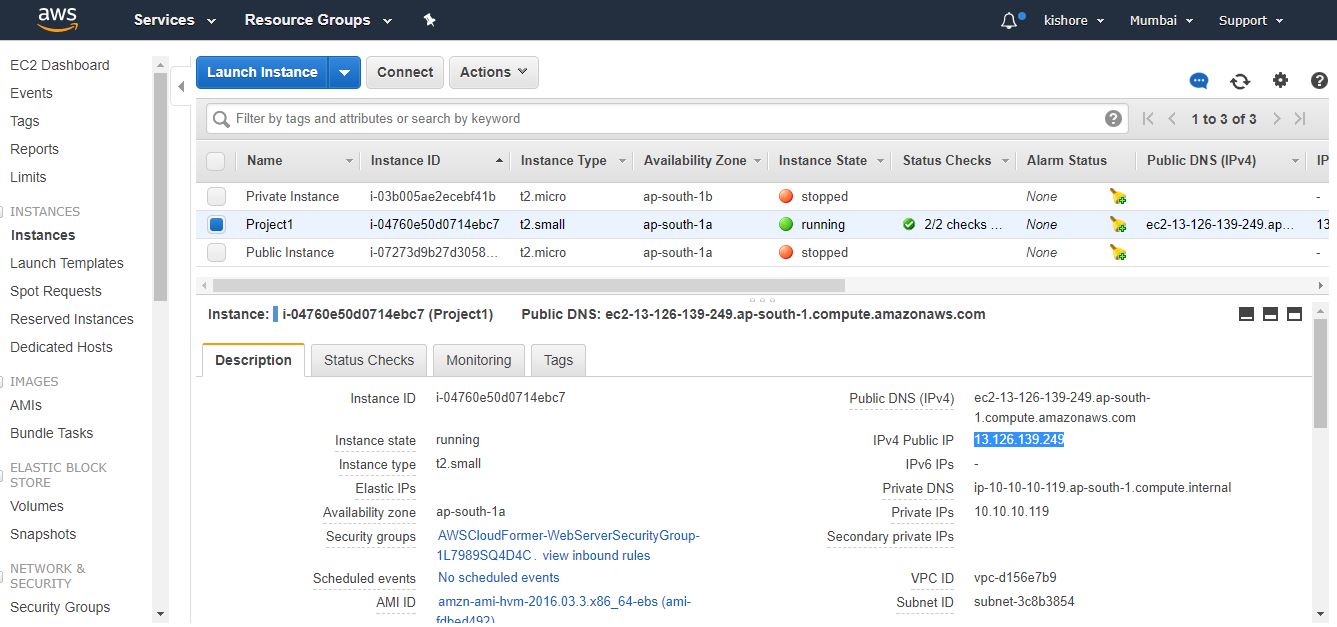
Task: Click the instance filter search field
Action: (x=660, y=119)
